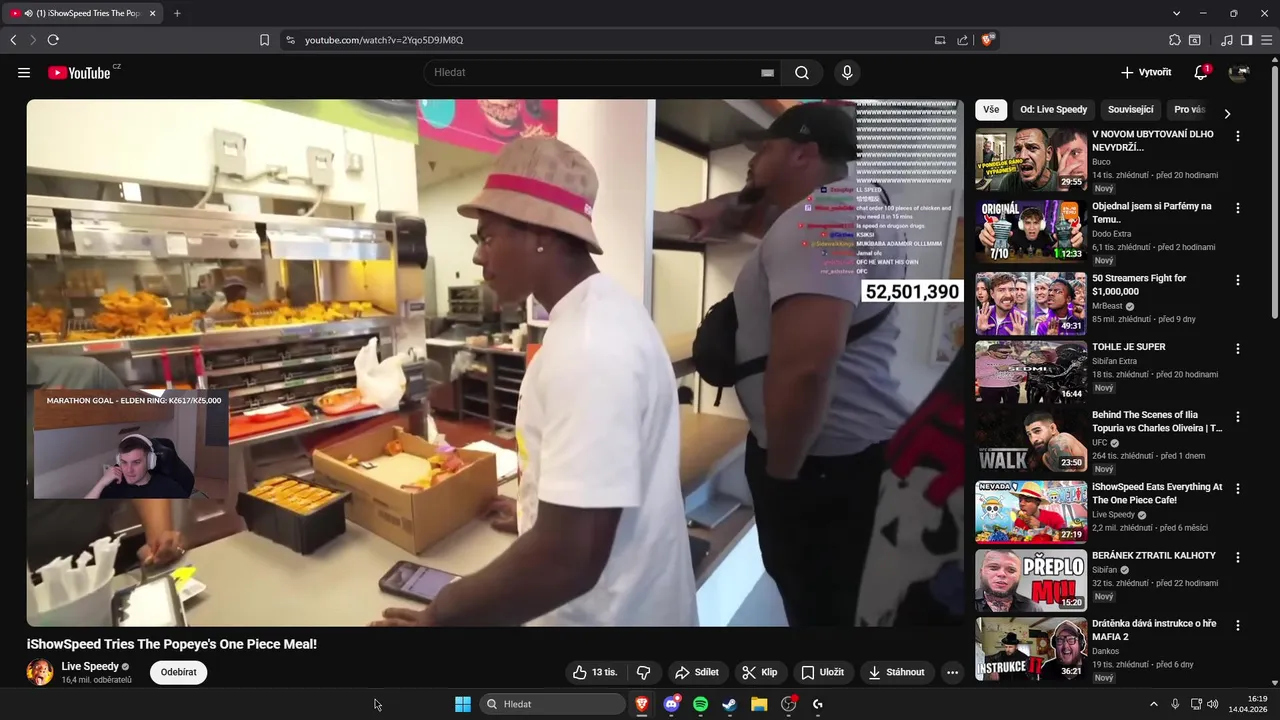Share this page via address bar icon
The height and width of the screenshot is (720, 1280).
pyautogui.click(x=962, y=40)
